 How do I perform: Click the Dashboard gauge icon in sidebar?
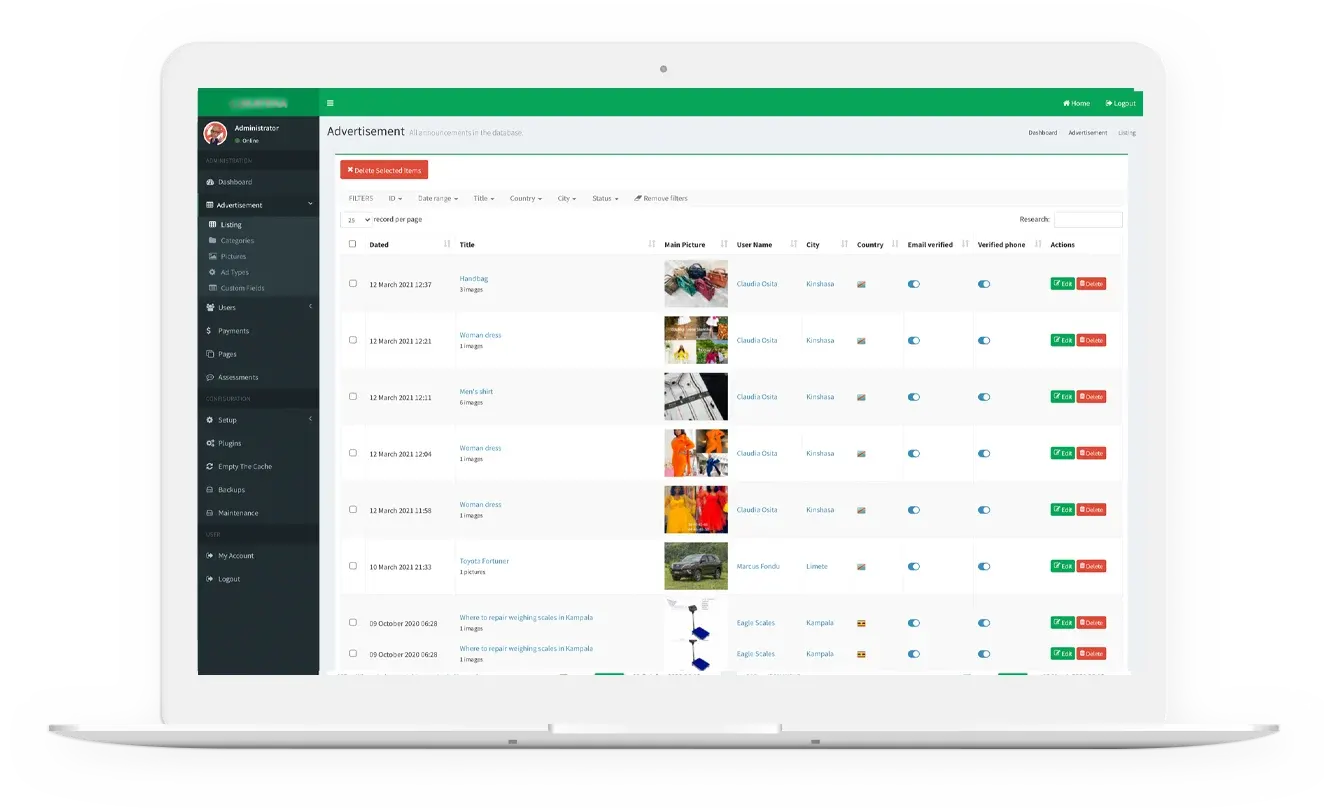pyautogui.click(x=210, y=182)
